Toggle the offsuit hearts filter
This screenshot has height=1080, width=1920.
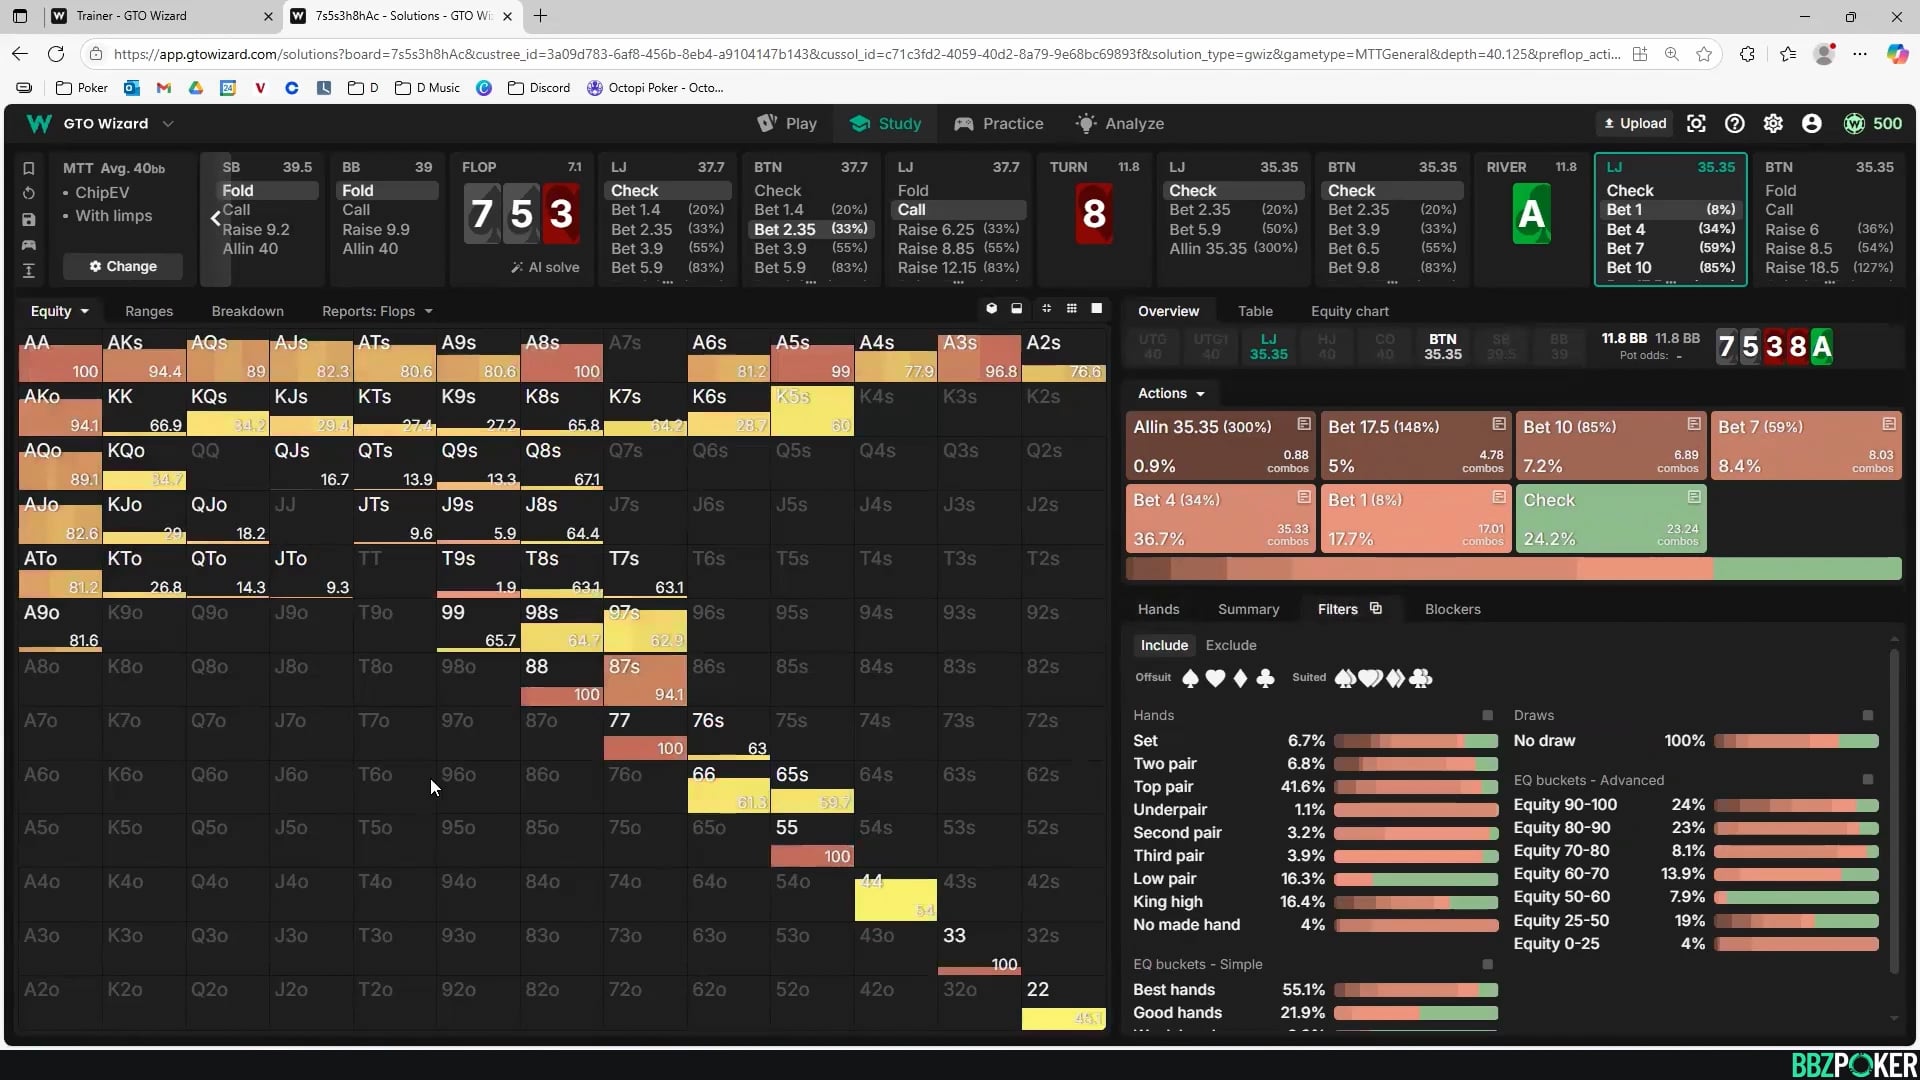1215,678
